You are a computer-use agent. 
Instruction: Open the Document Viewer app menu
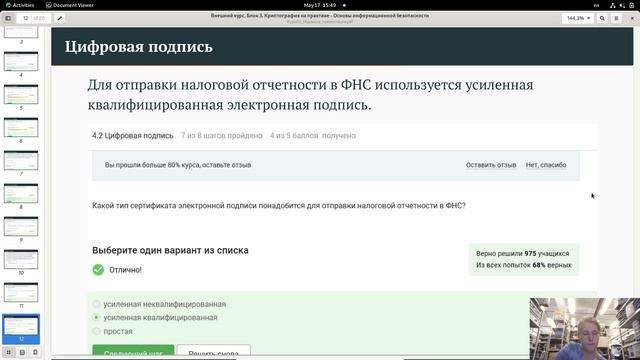coord(70,5)
